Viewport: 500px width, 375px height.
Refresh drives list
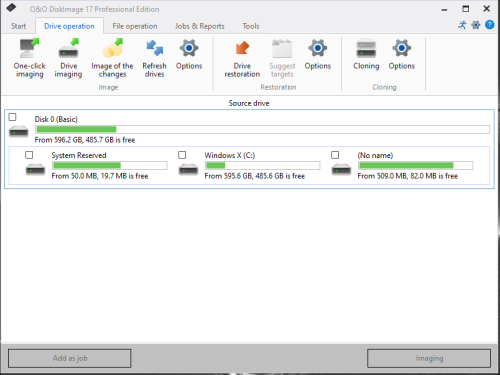(x=154, y=58)
